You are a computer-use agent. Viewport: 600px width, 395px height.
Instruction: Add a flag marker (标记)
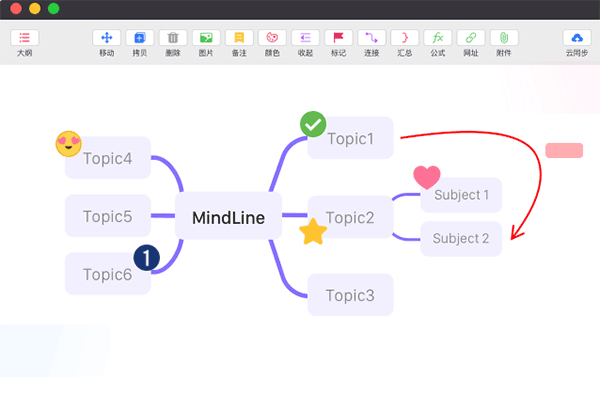pos(338,38)
